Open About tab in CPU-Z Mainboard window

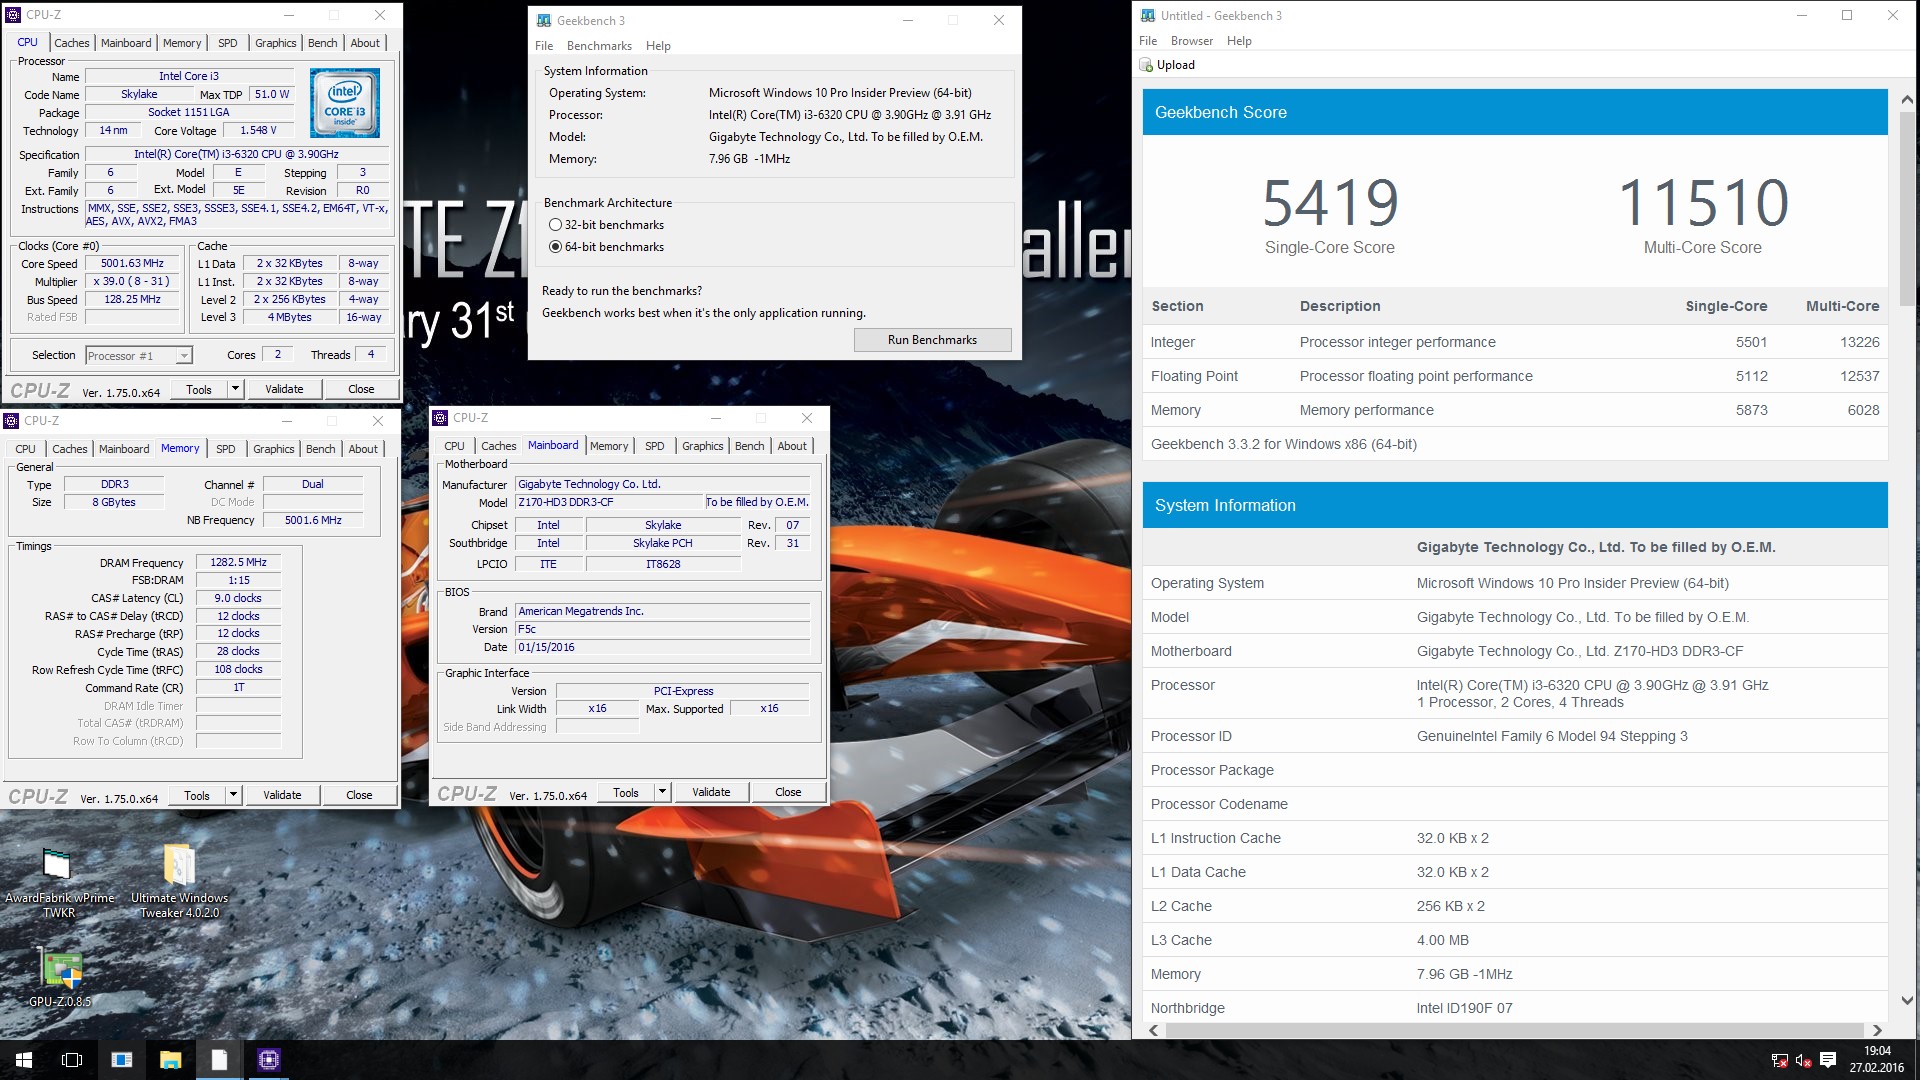tap(792, 446)
